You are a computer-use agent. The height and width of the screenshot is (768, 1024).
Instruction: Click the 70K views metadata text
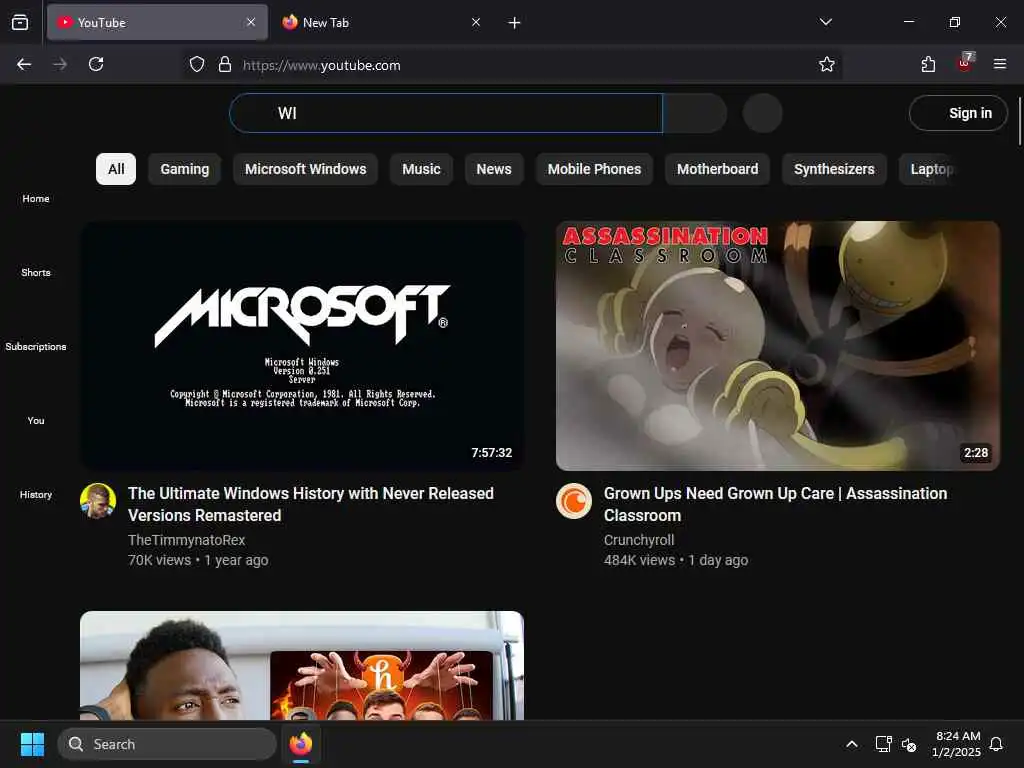point(159,560)
